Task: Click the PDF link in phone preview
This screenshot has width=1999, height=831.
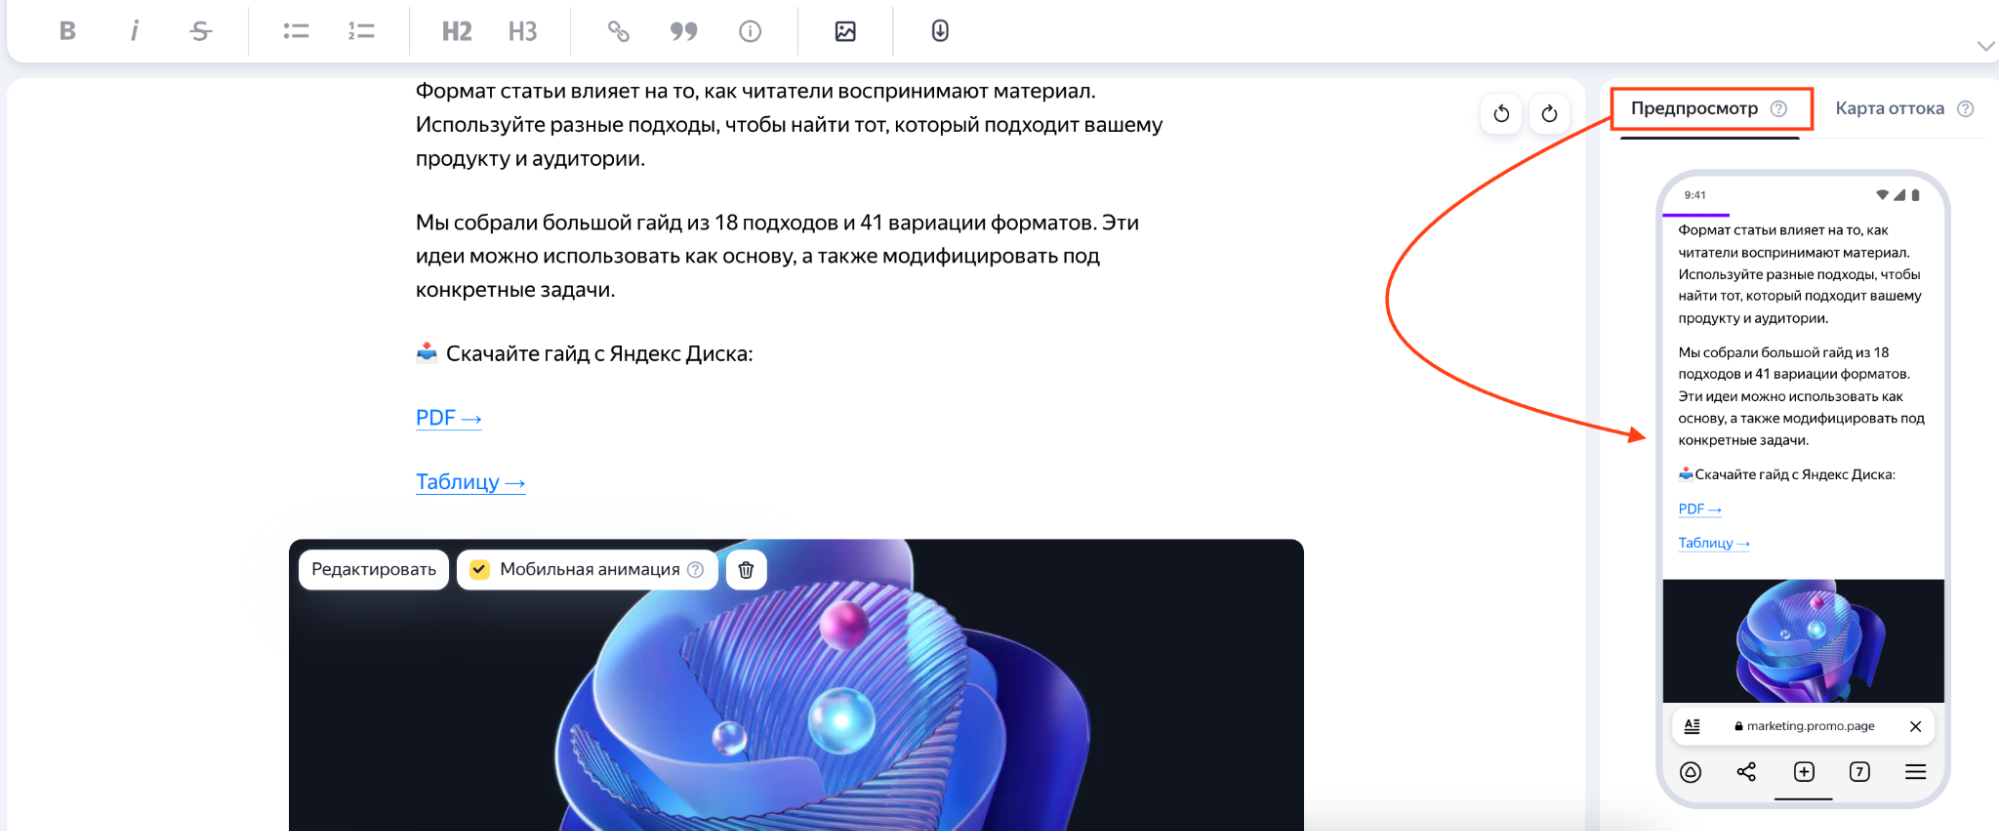Action: [x=1700, y=509]
